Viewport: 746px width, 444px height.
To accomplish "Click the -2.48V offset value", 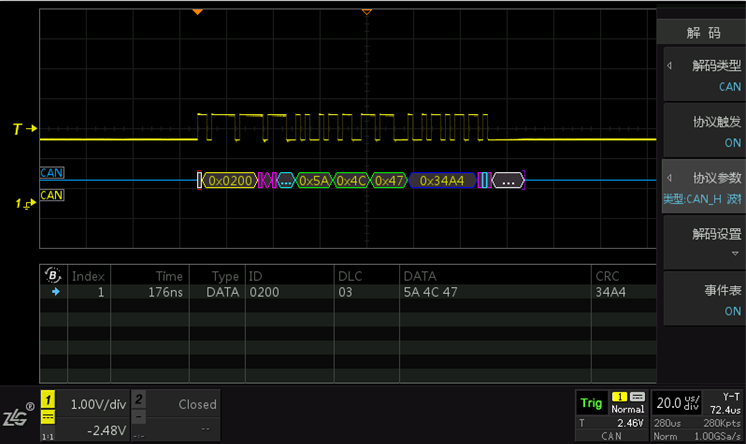I will (107, 430).
